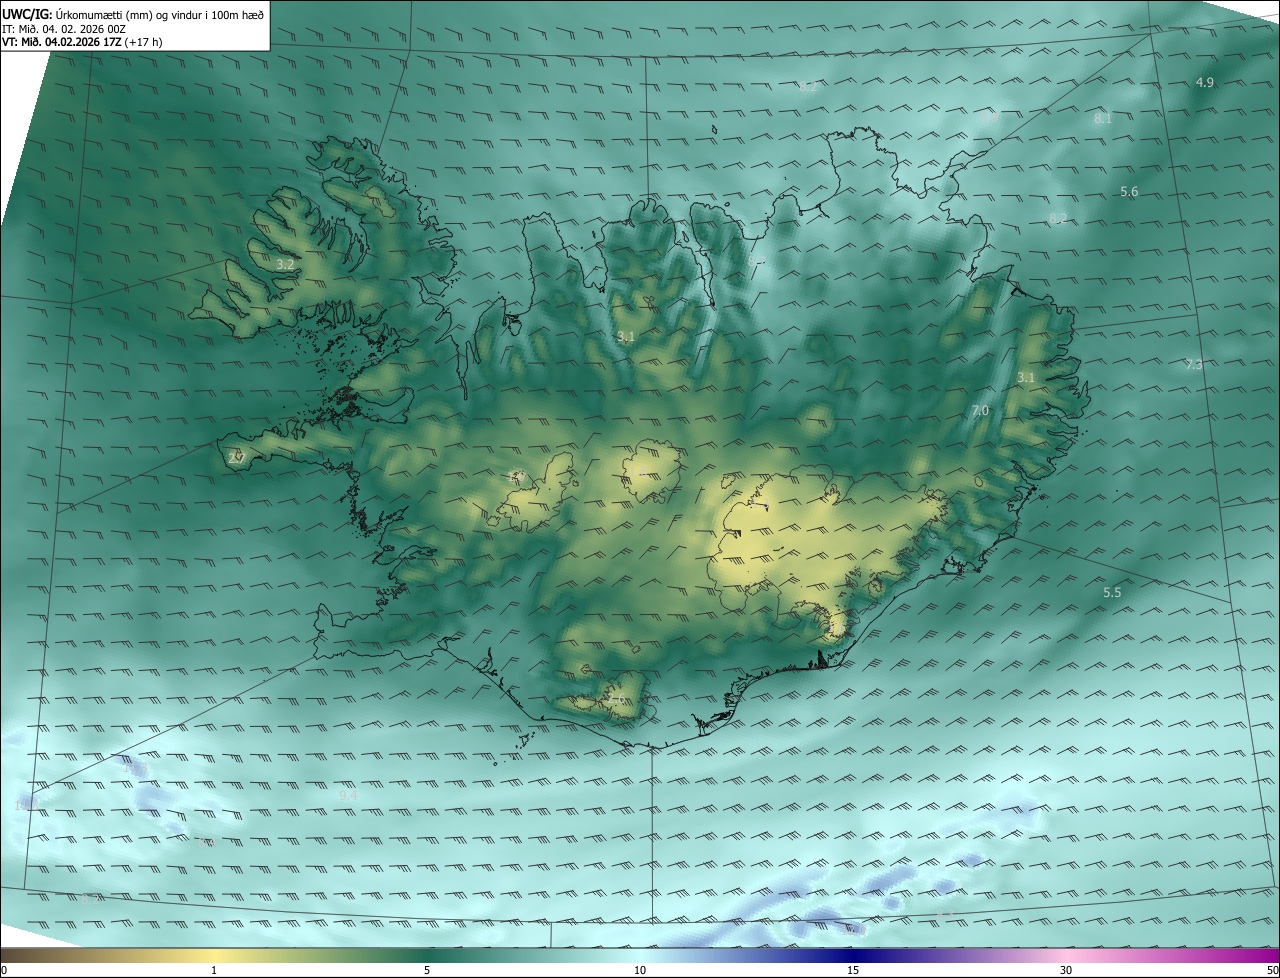Select the initial time line 'IT: Mið. 04. 02. 2026 00Z'

pyautogui.click(x=63, y=29)
